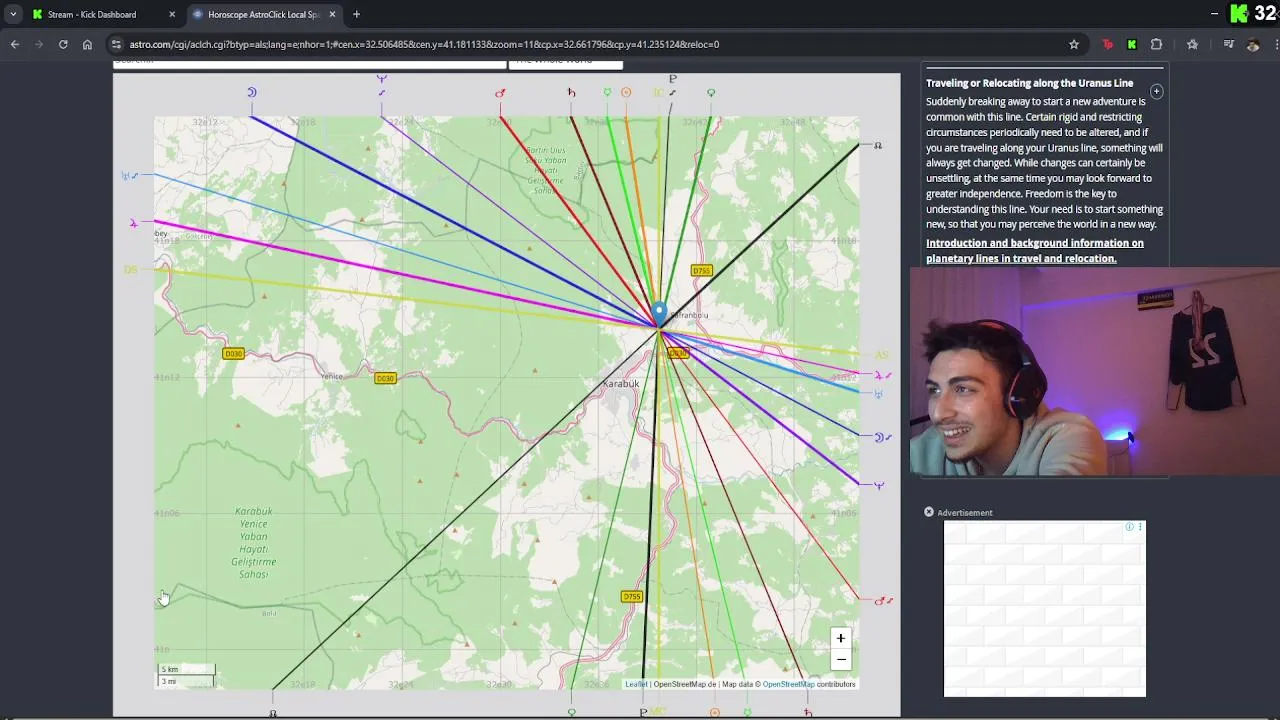
Task: Click the Neptune trident symbol above the map
Action: [381, 81]
